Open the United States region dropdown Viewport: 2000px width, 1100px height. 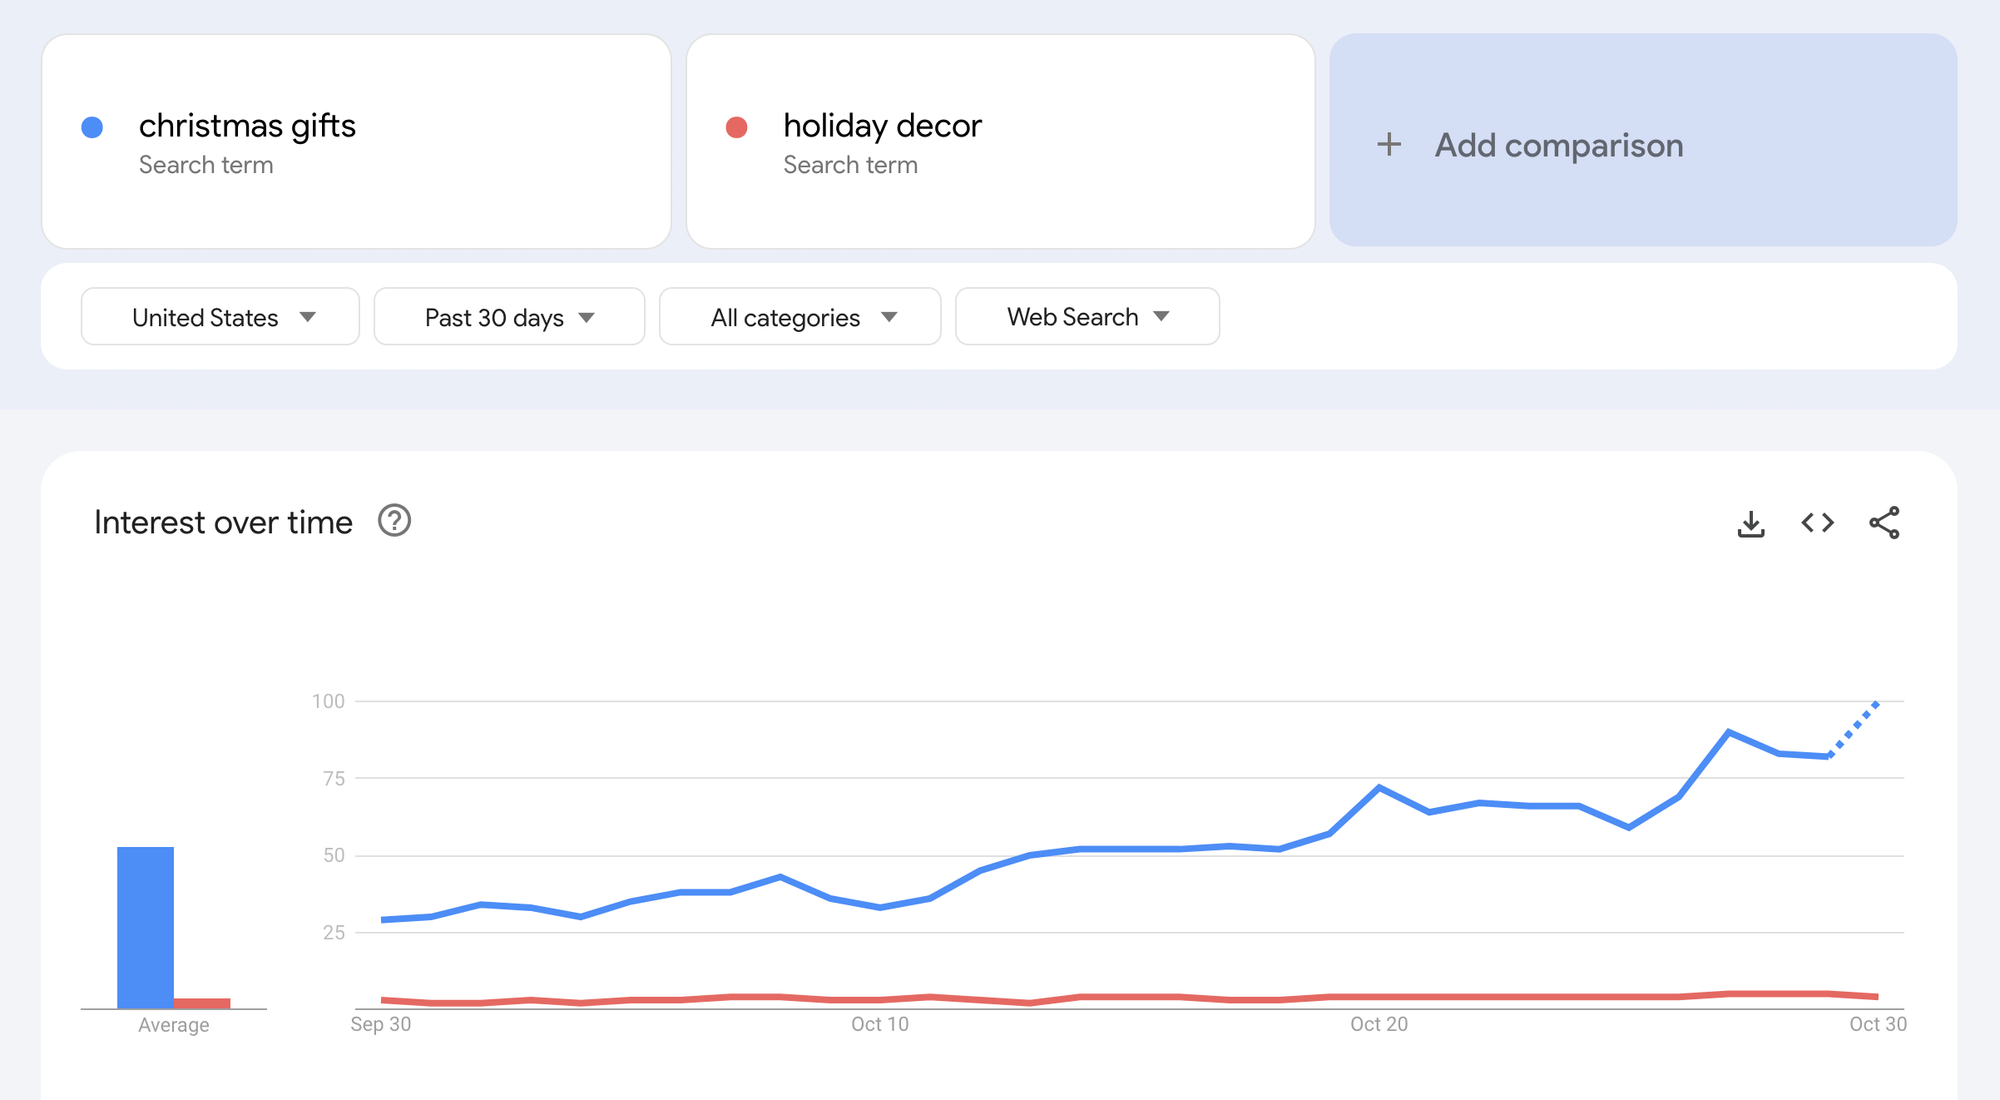click(x=219, y=316)
